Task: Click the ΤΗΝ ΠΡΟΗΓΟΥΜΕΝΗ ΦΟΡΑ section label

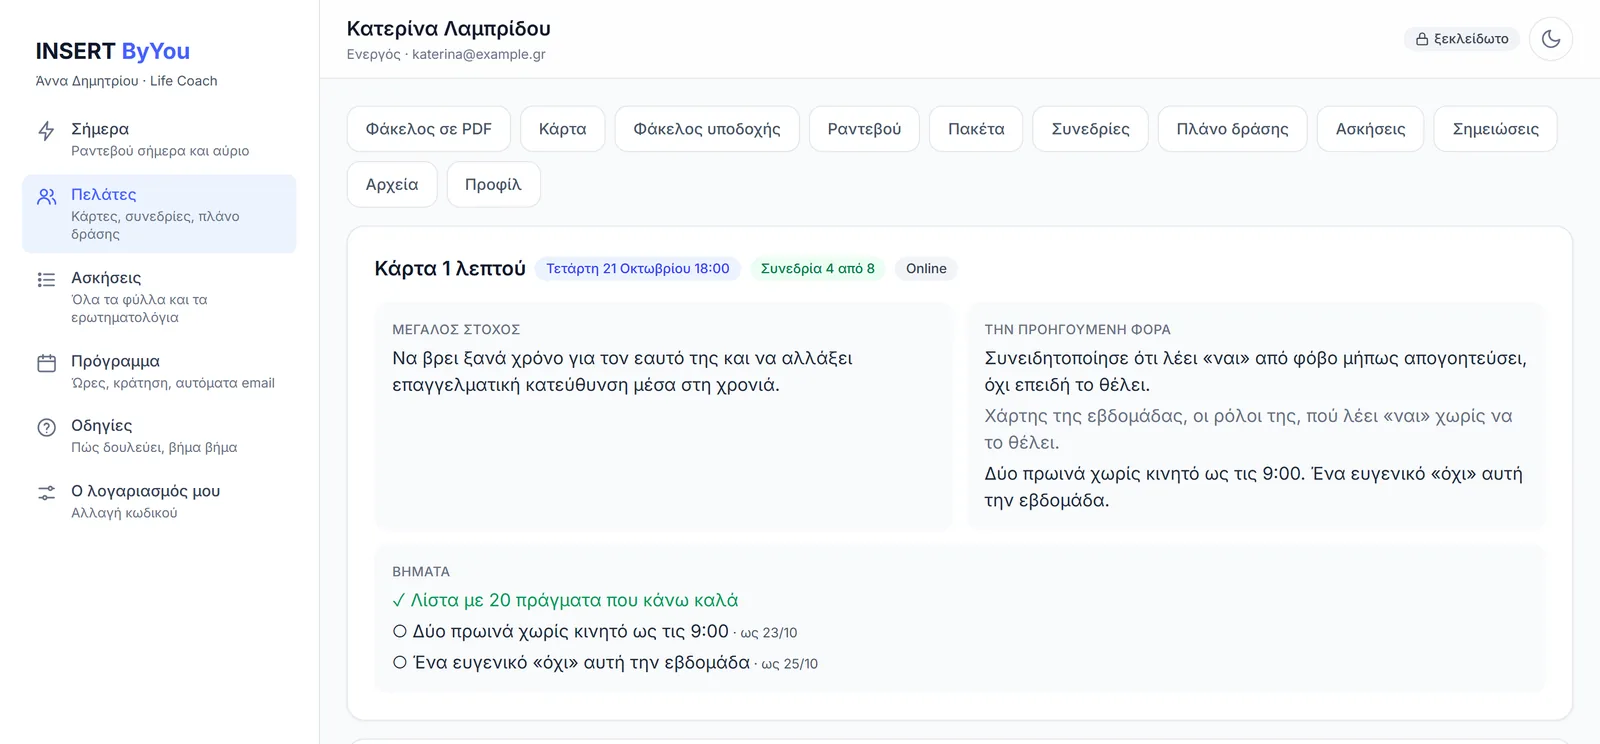Action: click(x=1077, y=329)
